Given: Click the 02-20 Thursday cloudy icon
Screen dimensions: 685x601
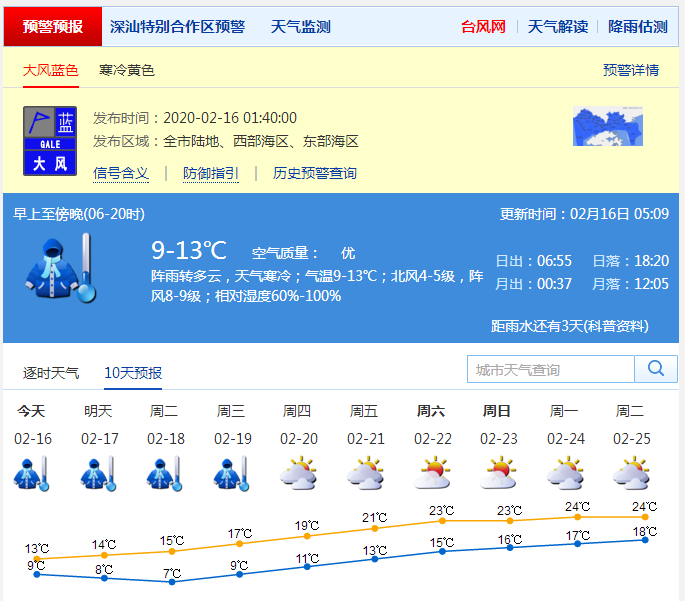Looking at the screenshot, I should pos(299,474).
